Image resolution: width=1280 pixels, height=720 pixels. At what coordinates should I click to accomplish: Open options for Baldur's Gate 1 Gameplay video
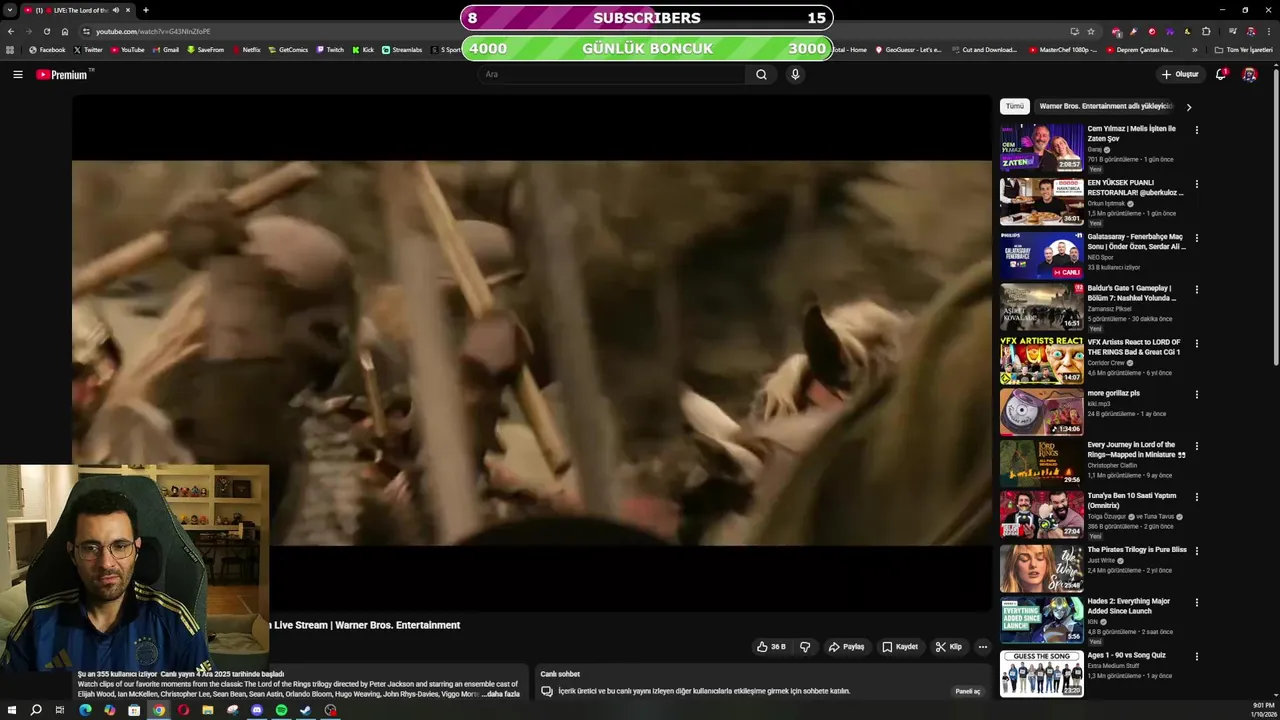1196,290
